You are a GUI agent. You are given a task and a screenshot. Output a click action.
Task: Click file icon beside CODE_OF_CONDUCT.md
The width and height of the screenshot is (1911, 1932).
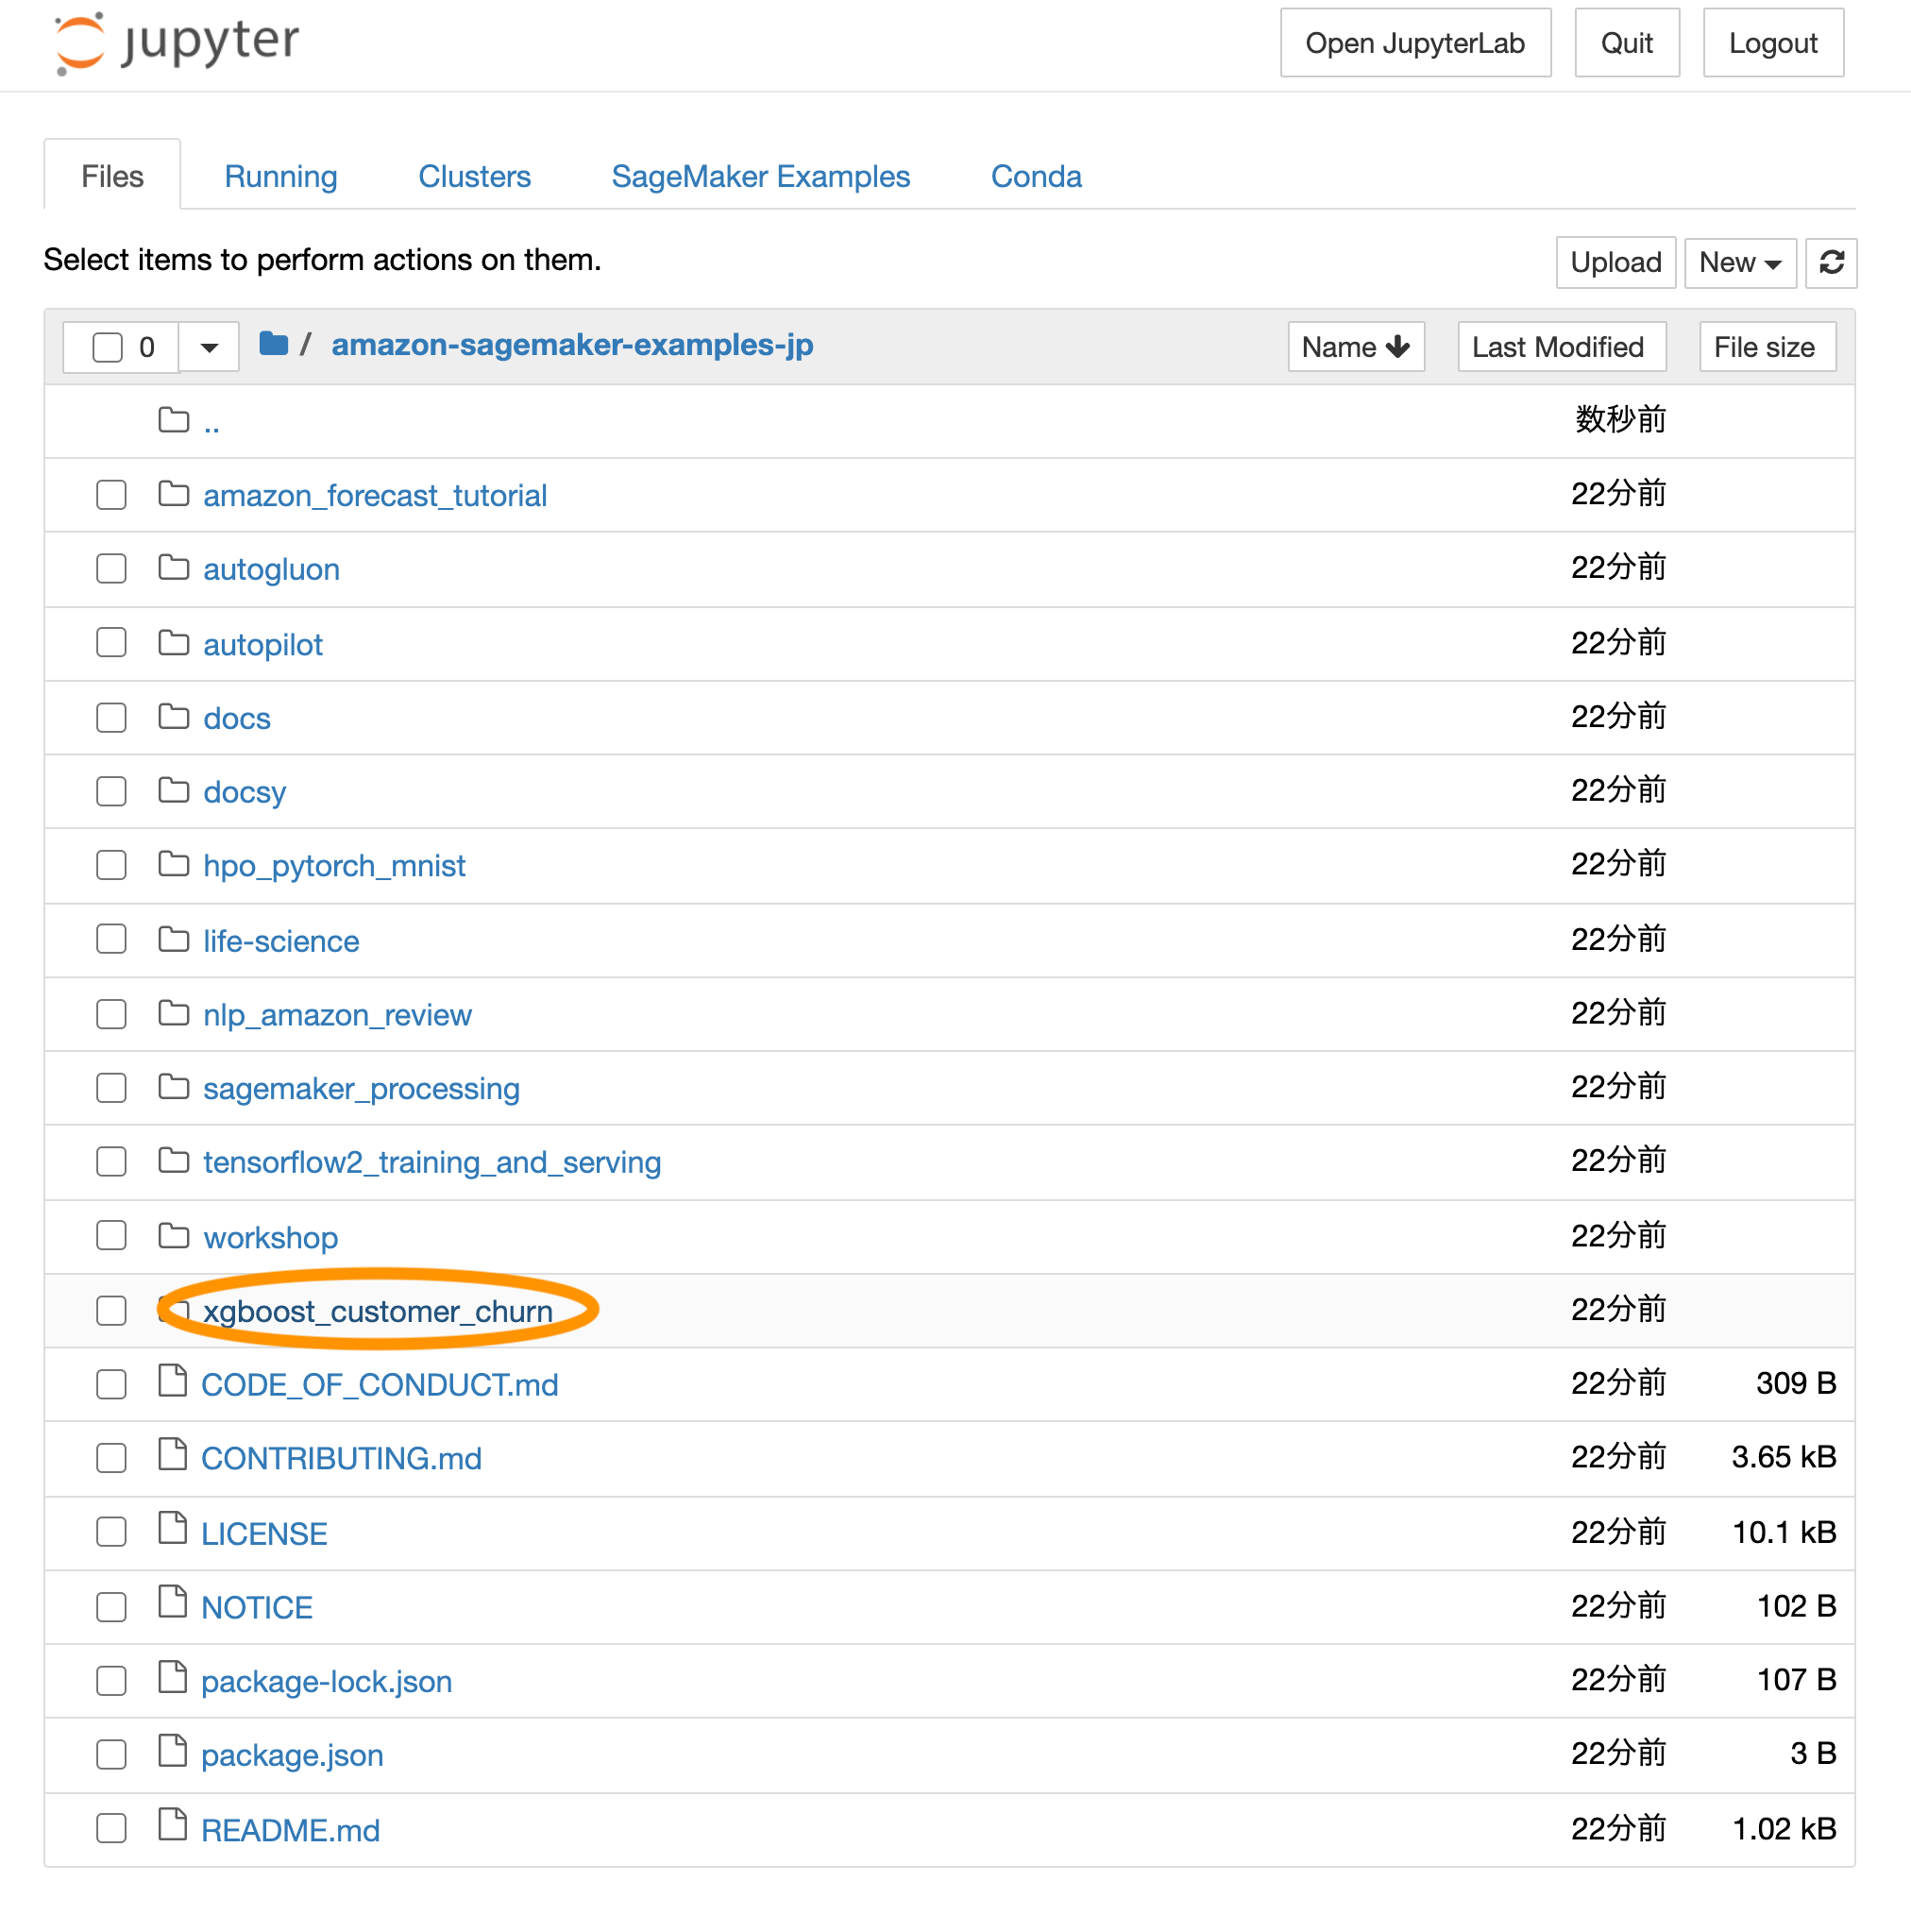[x=173, y=1381]
